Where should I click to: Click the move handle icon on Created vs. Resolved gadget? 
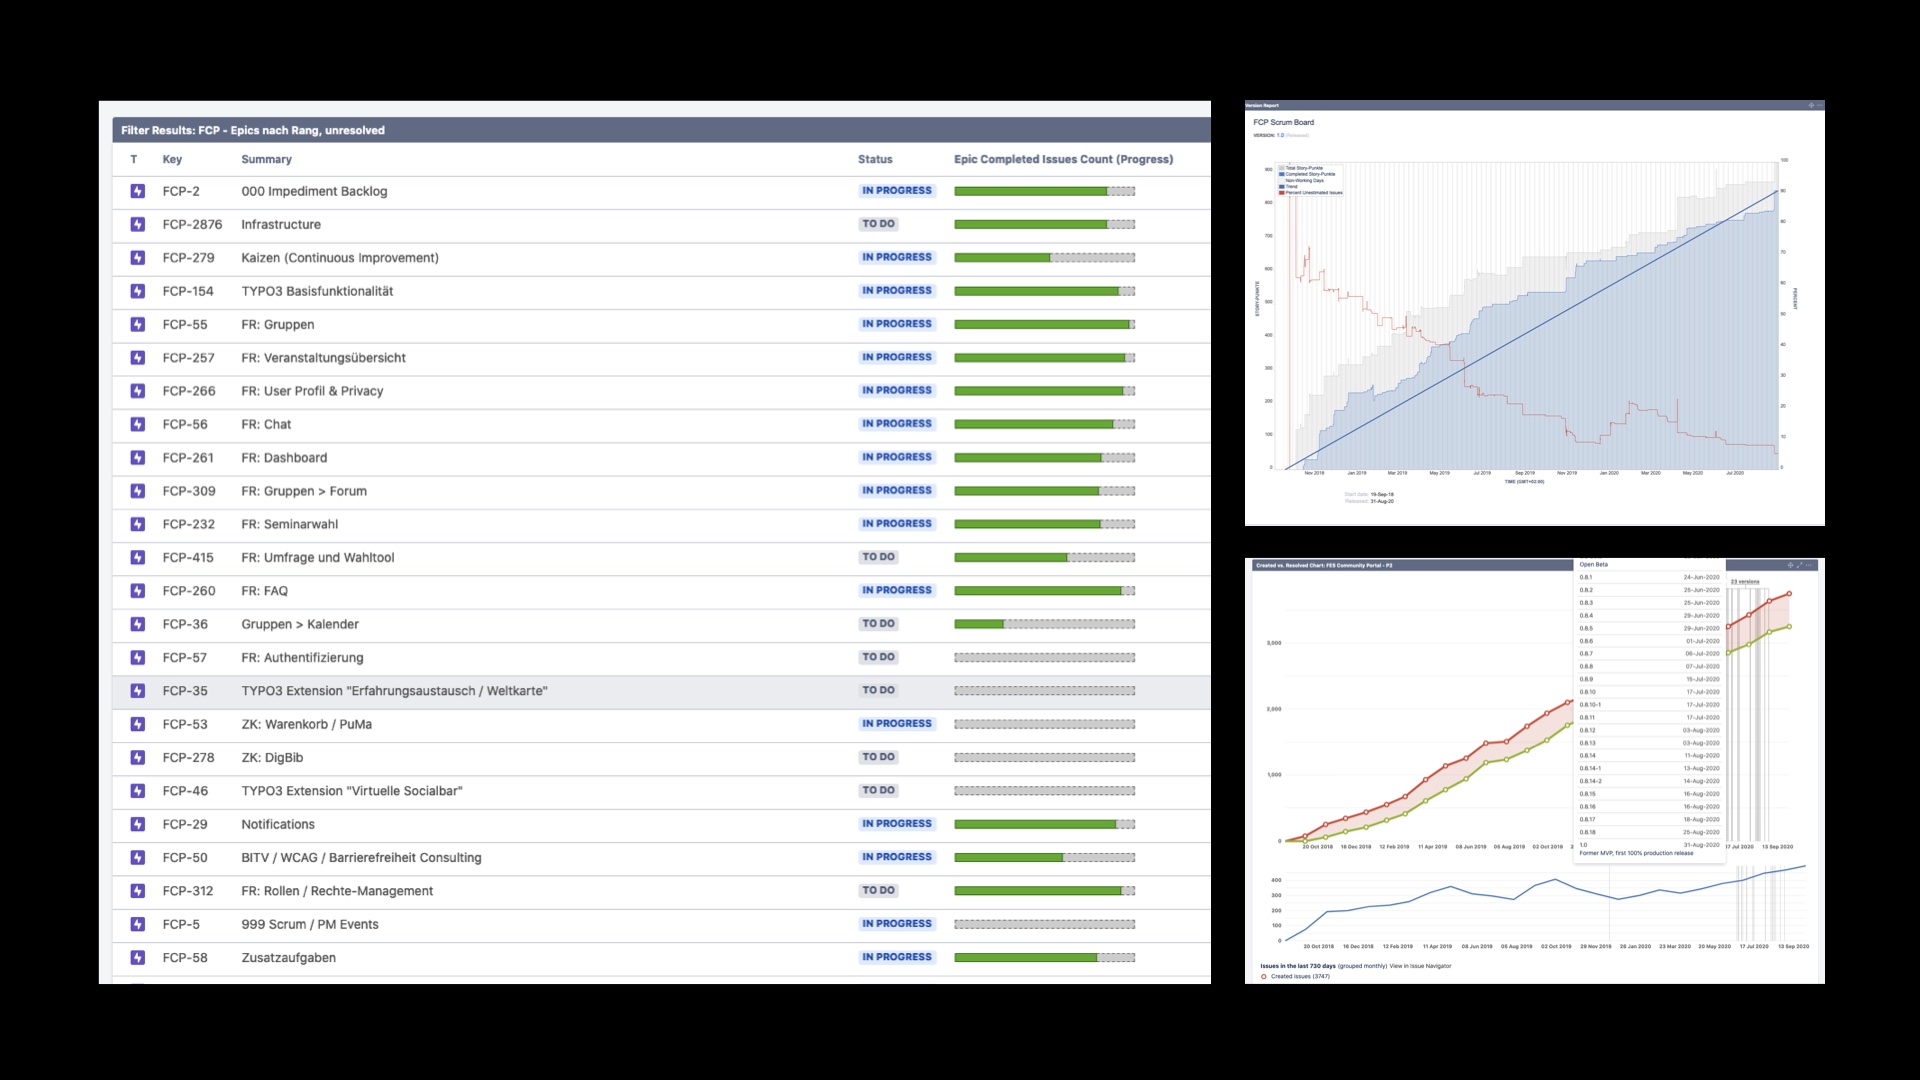[x=1790, y=565]
